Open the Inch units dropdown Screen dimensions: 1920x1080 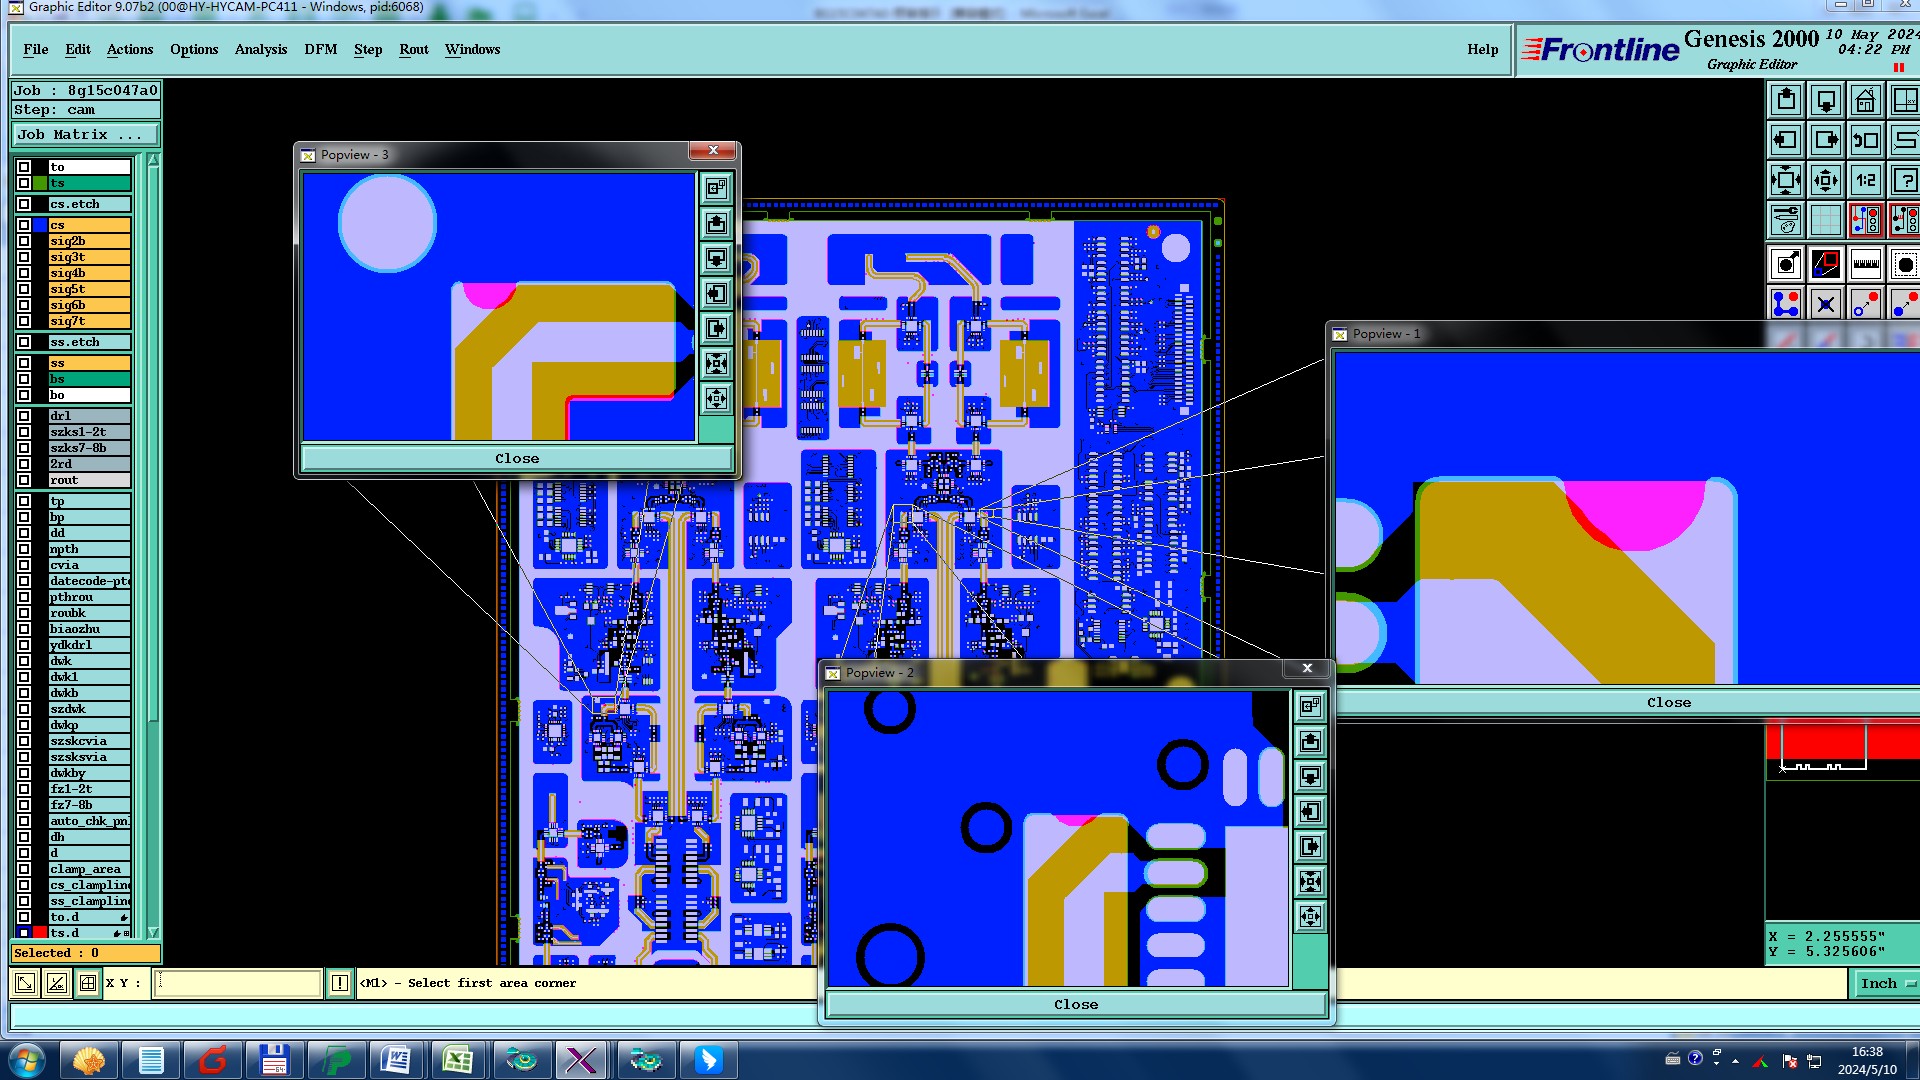coord(1887,983)
